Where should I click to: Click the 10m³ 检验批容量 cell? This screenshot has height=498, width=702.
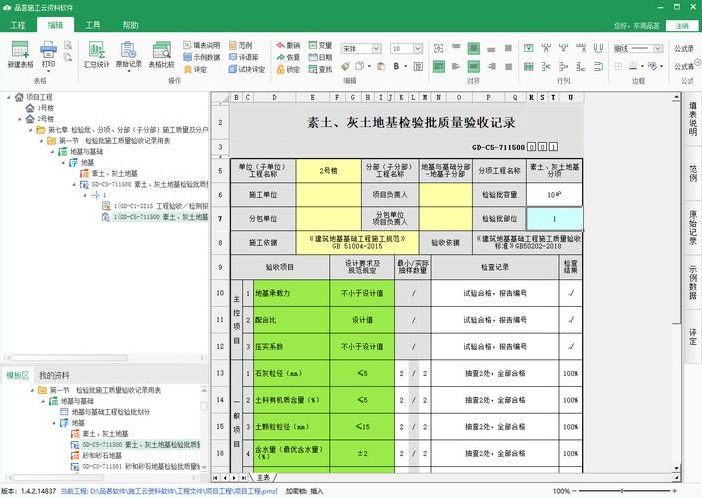click(554, 195)
